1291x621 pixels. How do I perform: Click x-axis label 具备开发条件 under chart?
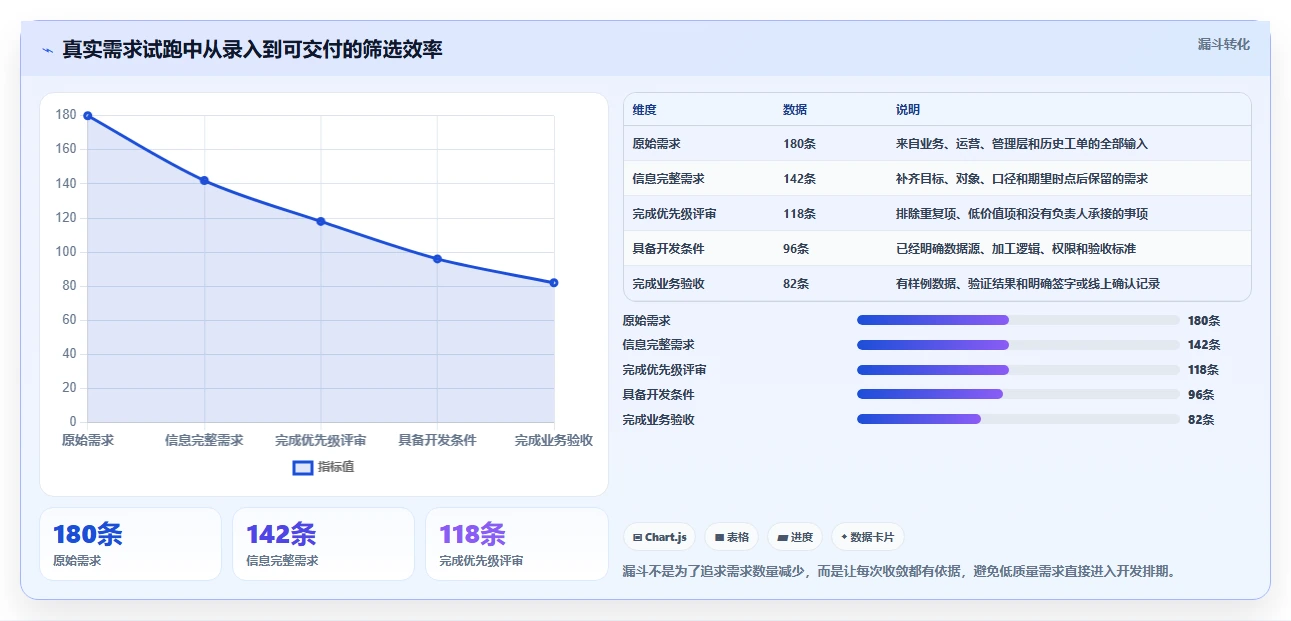[437, 440]
